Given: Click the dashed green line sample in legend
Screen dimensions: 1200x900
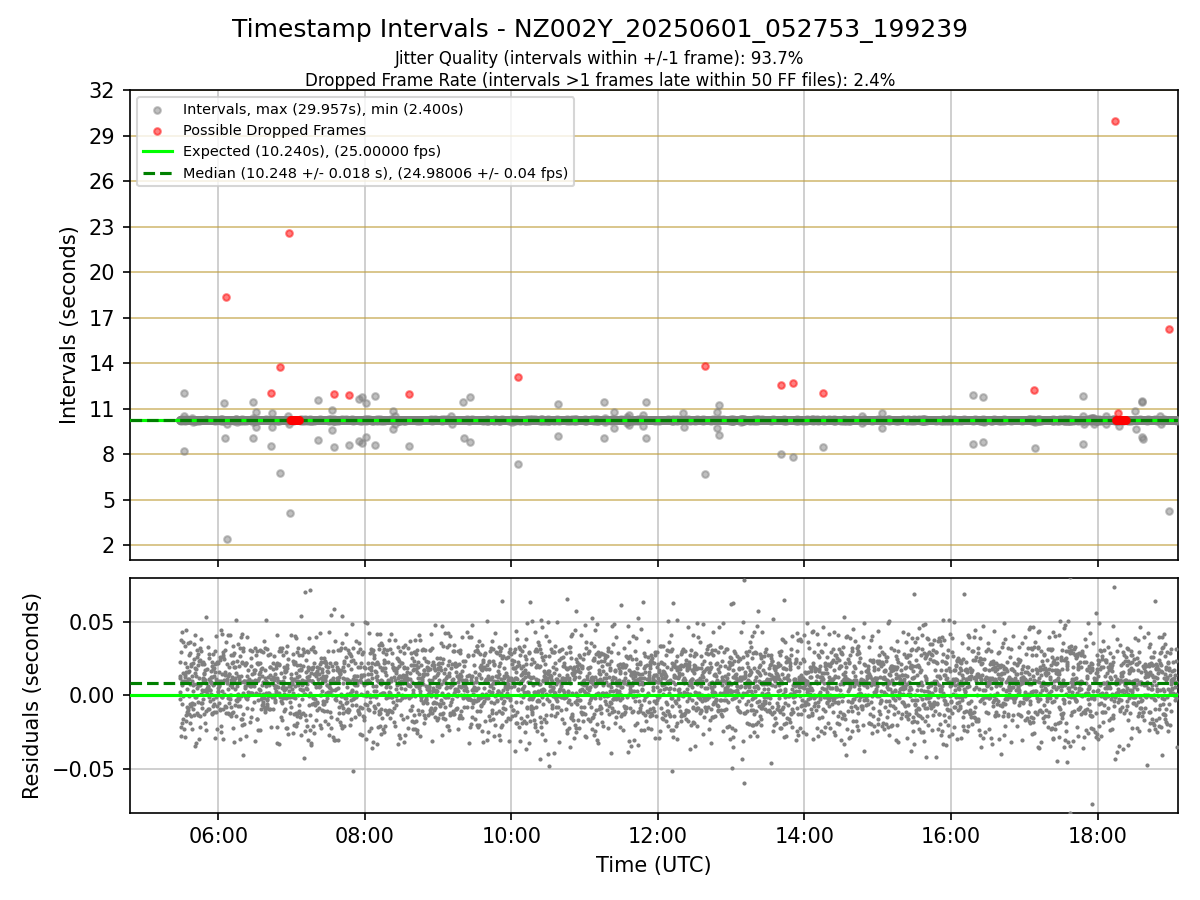Looking at the screenshot, I should click(157, 173).
